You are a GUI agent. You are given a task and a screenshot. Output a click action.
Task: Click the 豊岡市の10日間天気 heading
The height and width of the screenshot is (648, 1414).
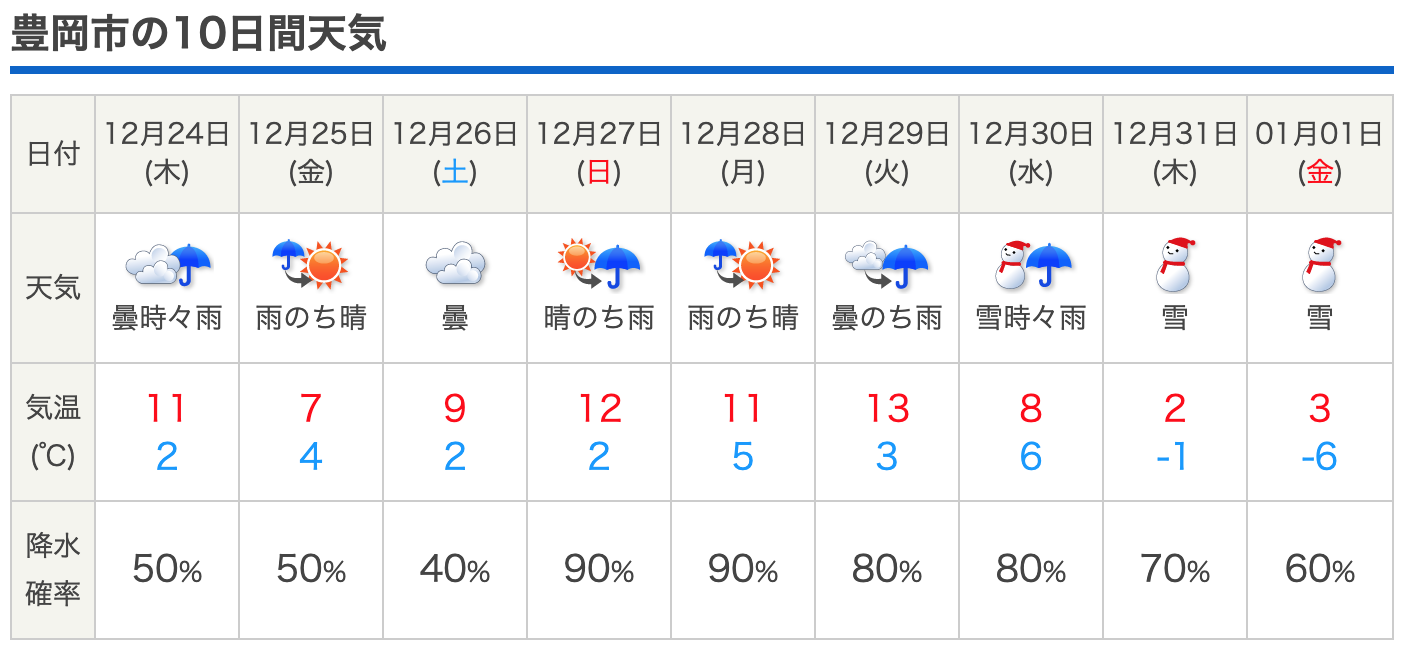(x=198, y=35)
